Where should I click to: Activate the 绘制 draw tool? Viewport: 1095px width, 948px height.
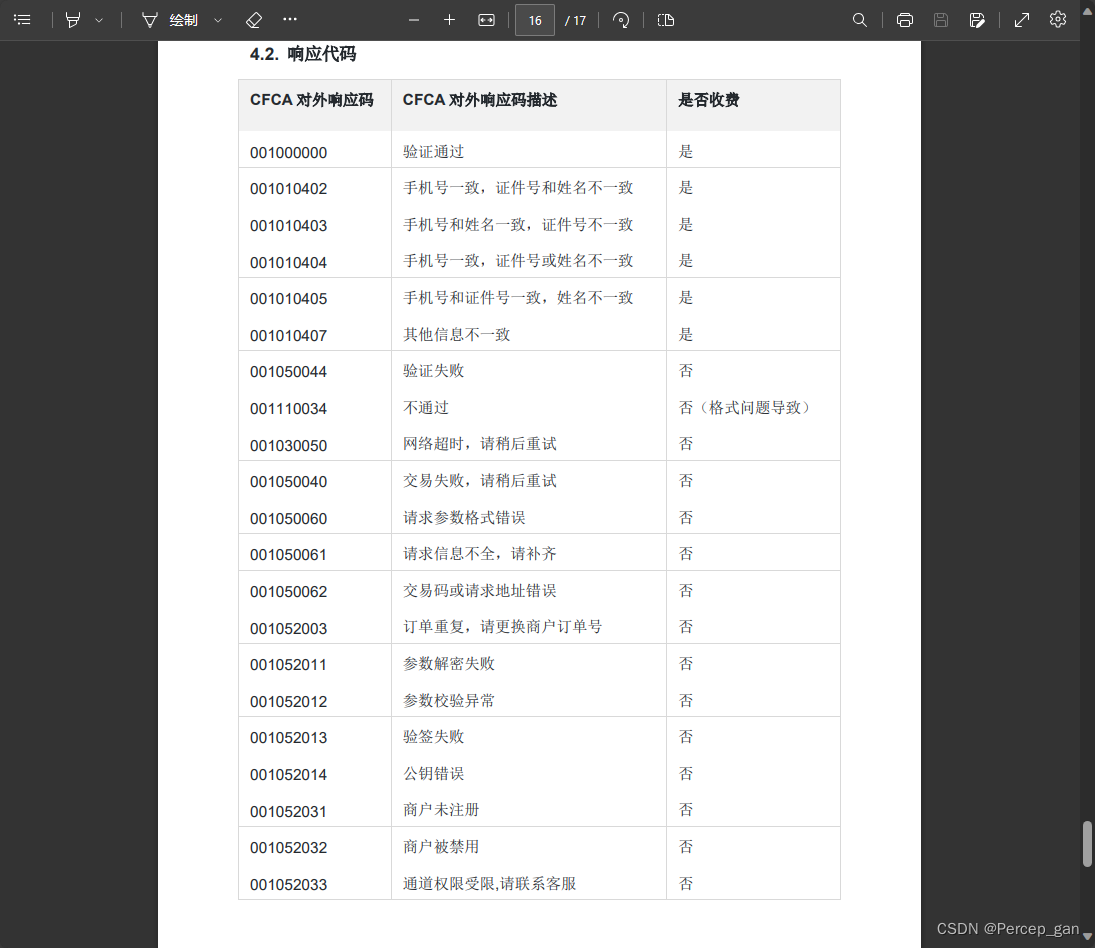coord(170,20)
